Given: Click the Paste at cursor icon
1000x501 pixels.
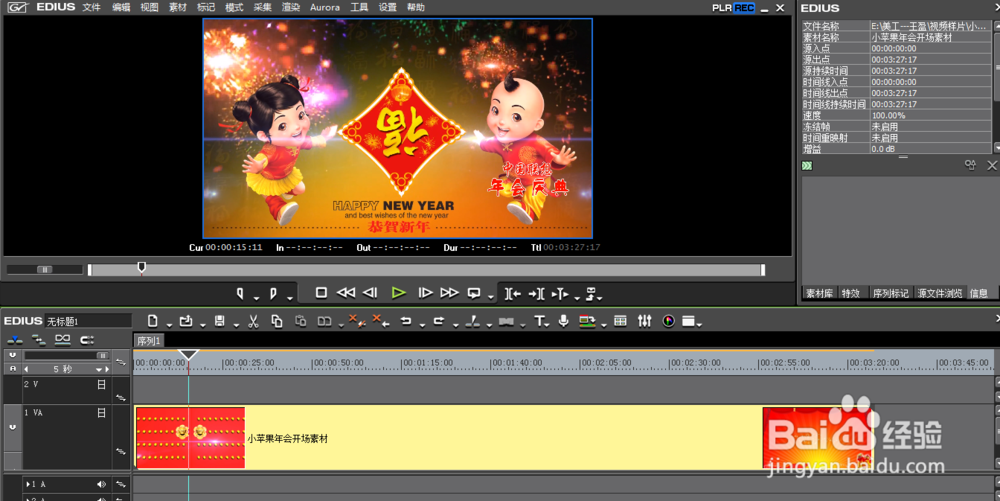Looking at the screenshot, I should (300, 321).
